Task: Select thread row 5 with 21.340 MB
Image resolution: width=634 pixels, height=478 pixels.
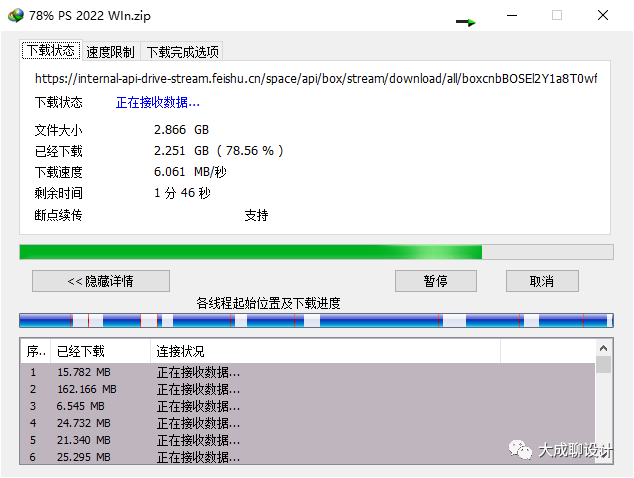Action: click(308, 440)
